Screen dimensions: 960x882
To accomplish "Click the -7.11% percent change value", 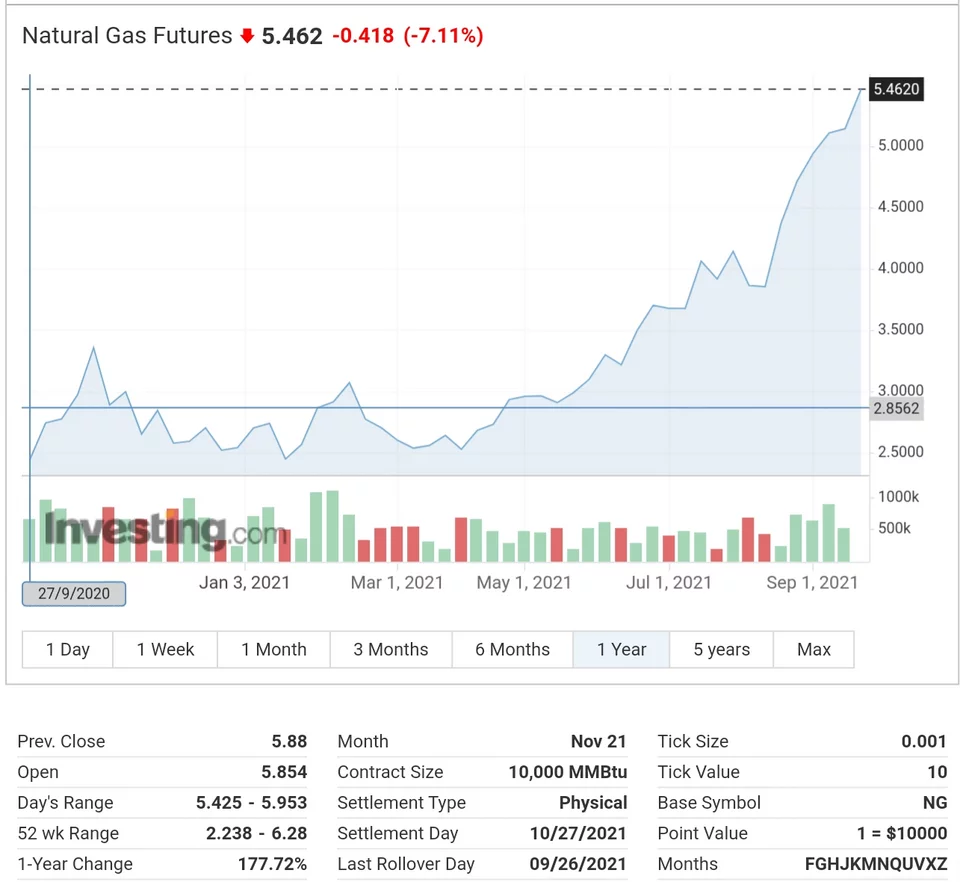I will click(x=443, y=36).
